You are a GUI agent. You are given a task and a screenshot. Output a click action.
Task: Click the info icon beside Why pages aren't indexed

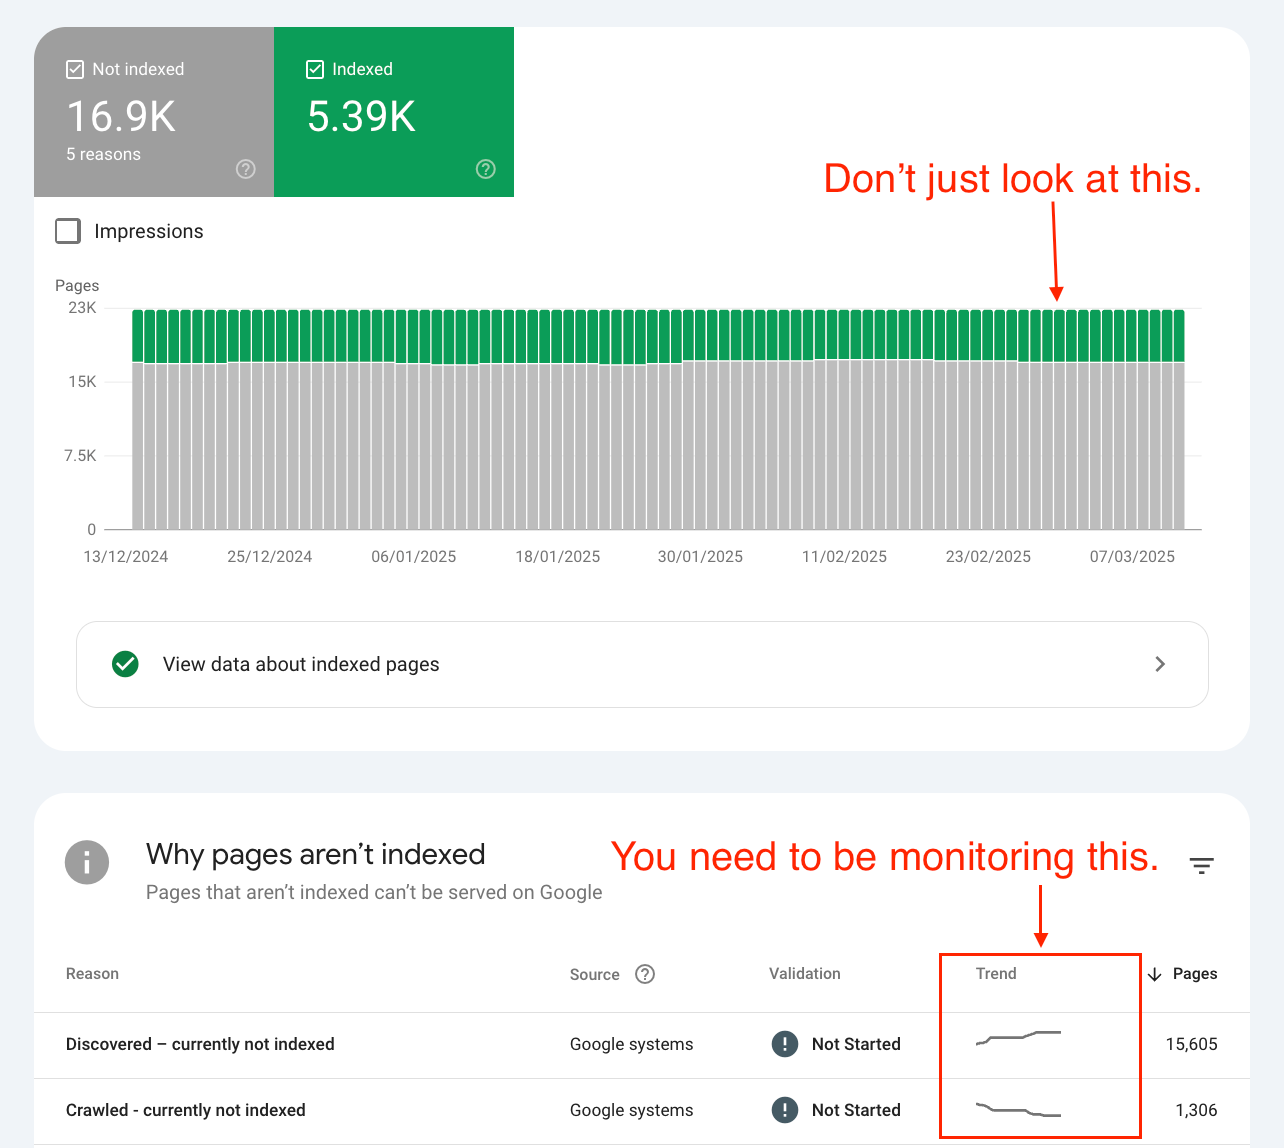coord(87,862)
